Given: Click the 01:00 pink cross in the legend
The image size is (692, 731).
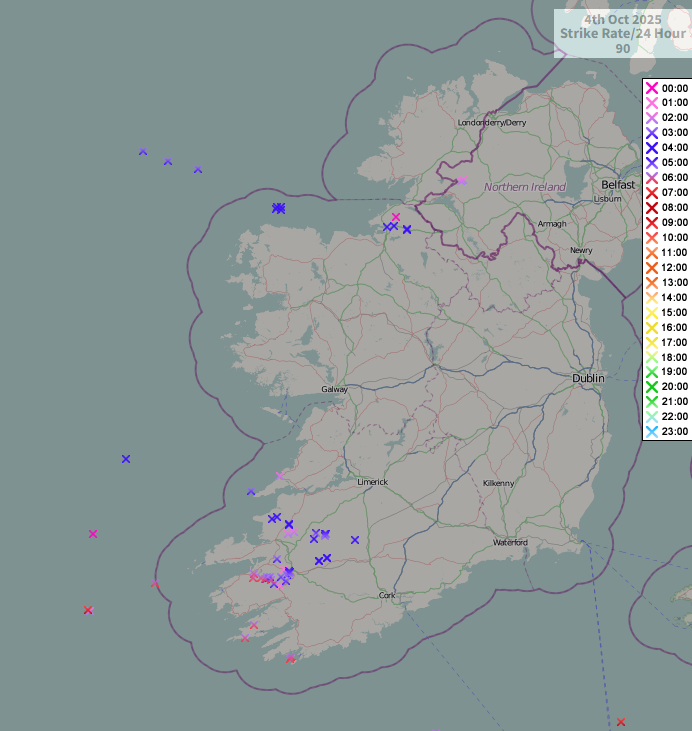Looking at the screenshot, I should click(652, 103).
